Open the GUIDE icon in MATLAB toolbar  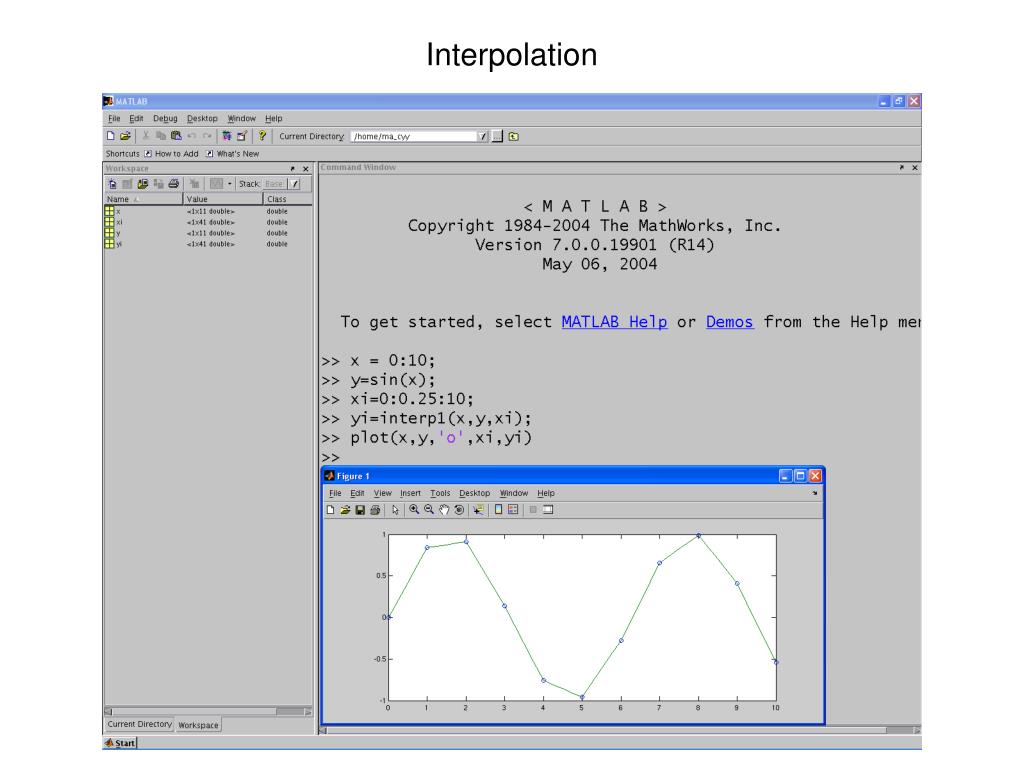242,136
